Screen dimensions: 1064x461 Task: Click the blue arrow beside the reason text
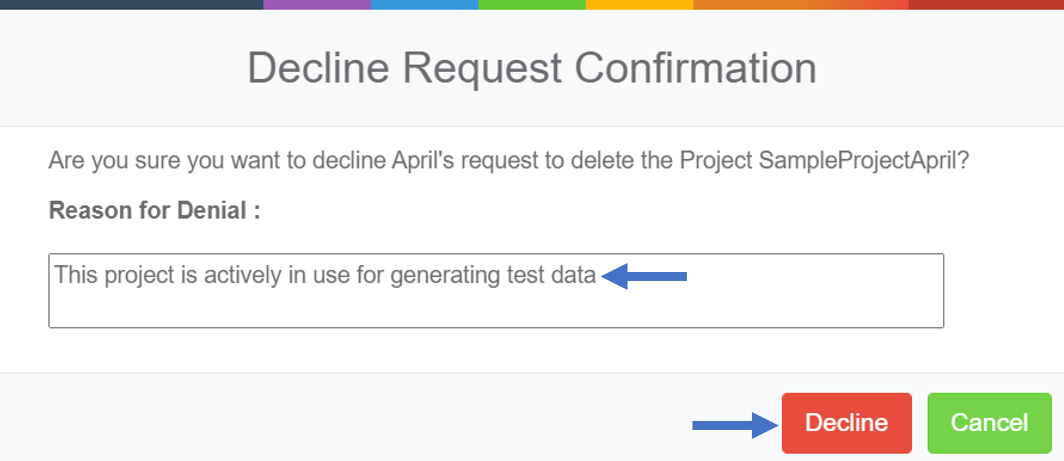(x=647, y=277)
